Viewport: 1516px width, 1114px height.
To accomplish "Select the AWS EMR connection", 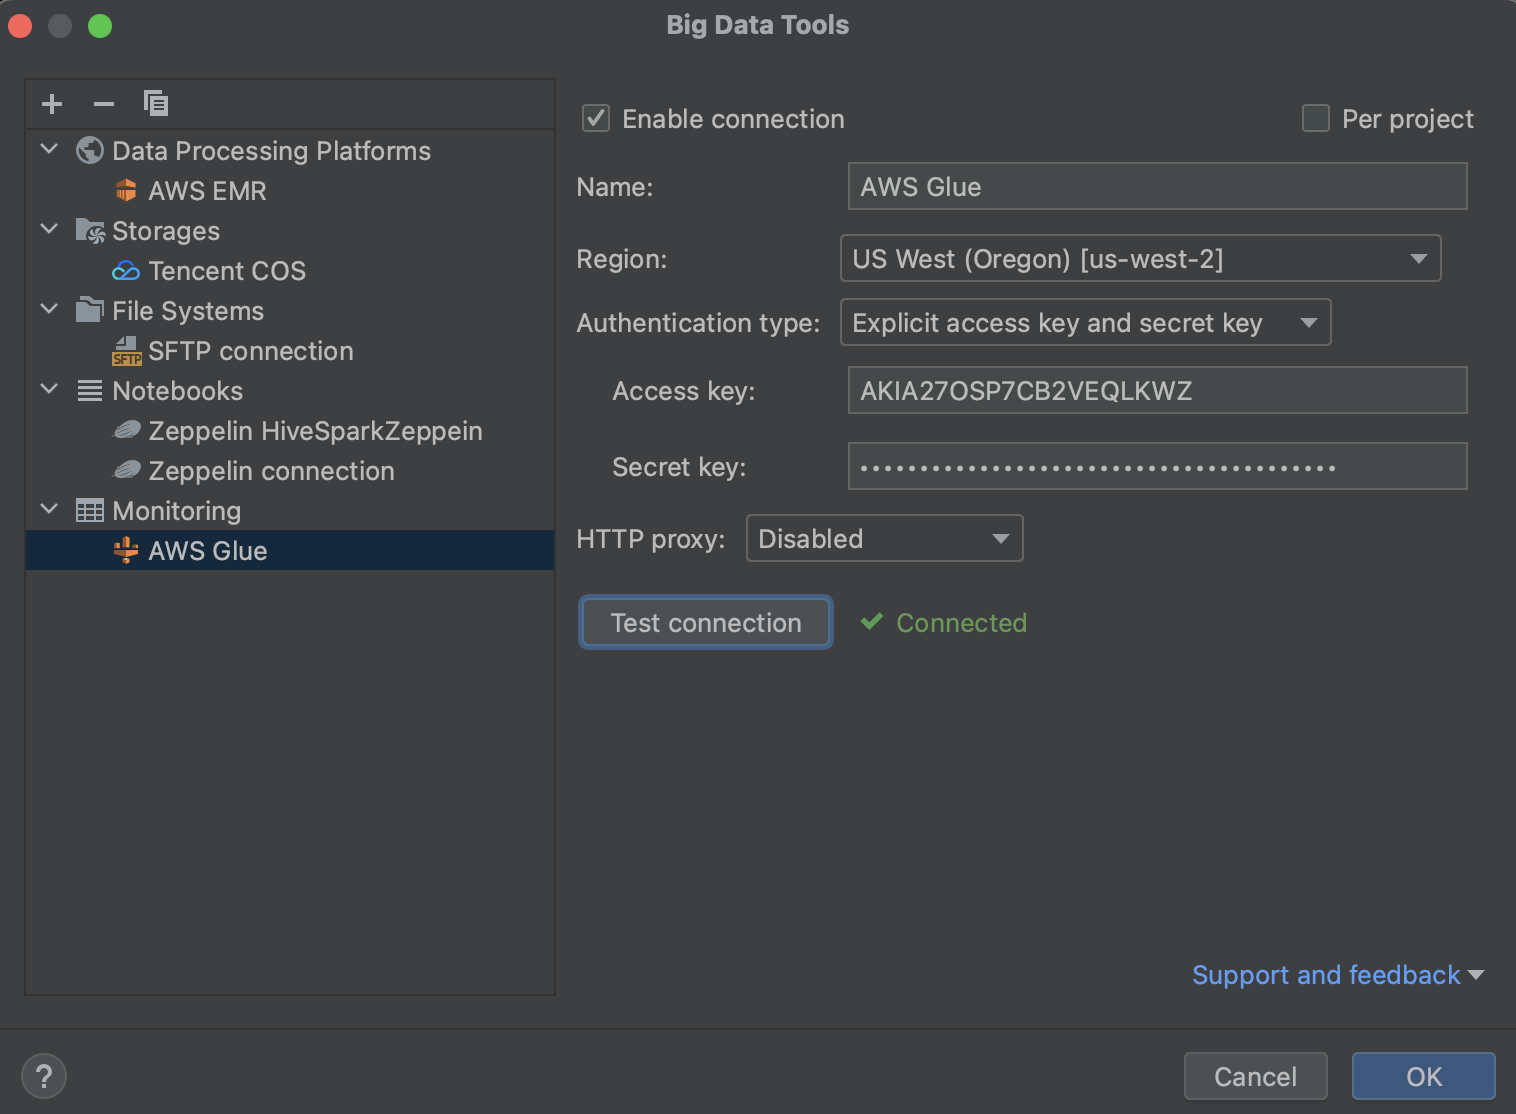I will tap(206, 190).
